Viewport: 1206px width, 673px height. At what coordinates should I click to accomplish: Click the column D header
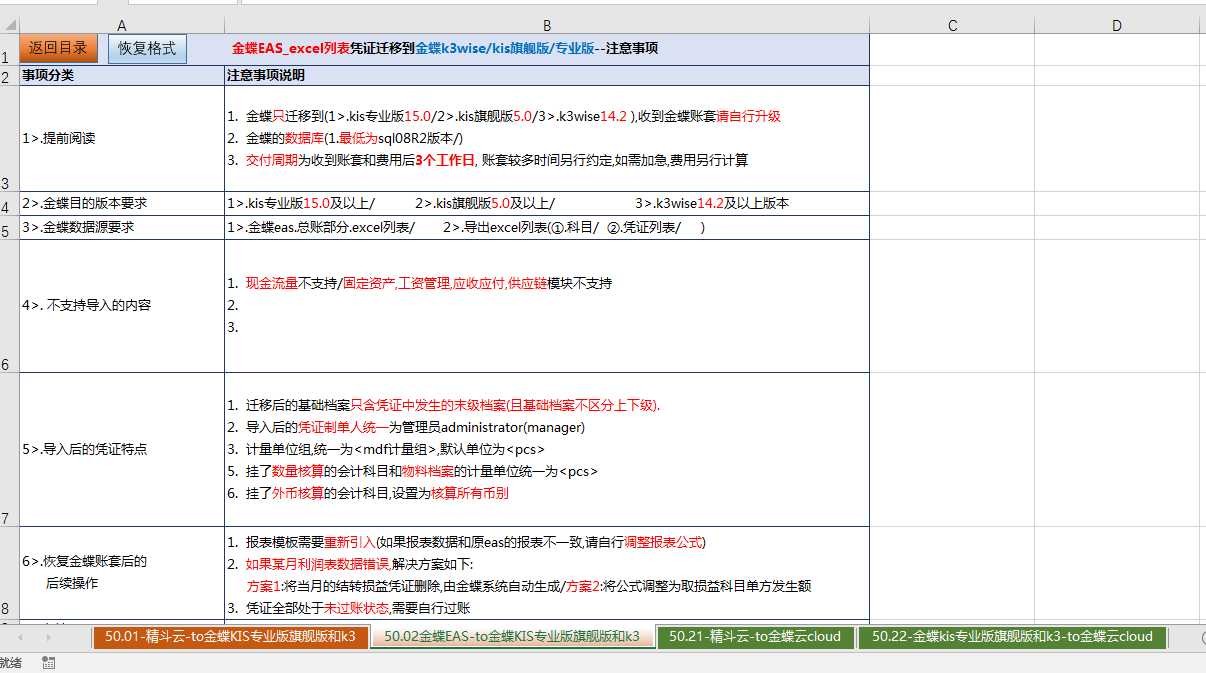tap(1117, 25)
